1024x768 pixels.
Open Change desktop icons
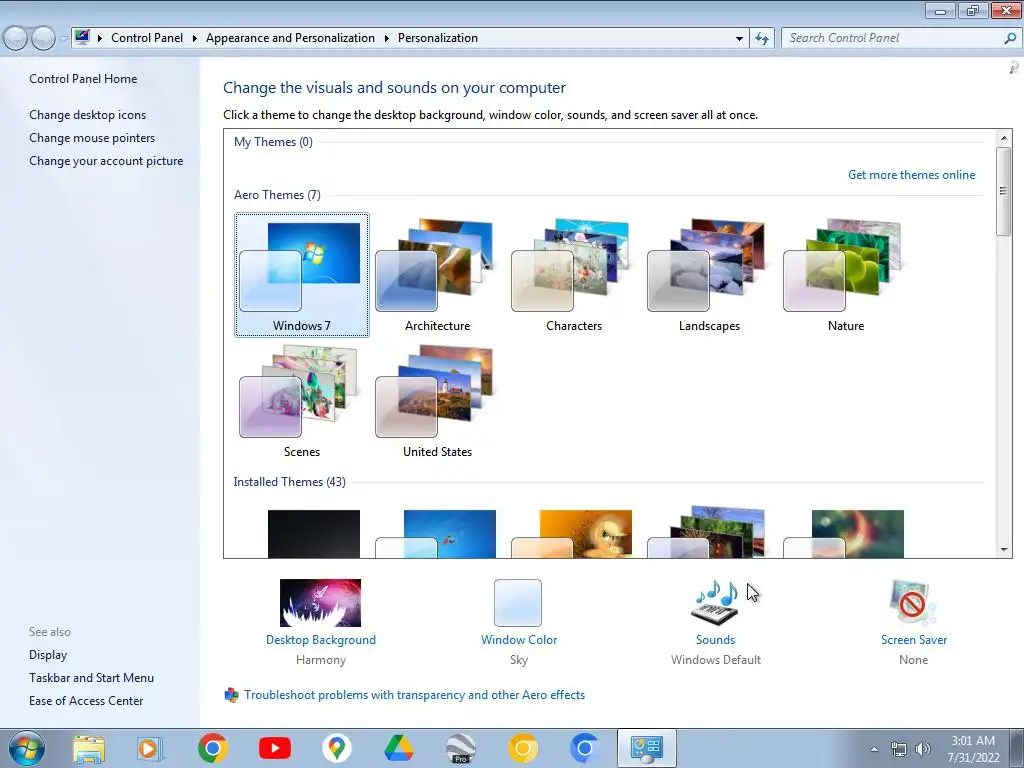tap(88, 115)
